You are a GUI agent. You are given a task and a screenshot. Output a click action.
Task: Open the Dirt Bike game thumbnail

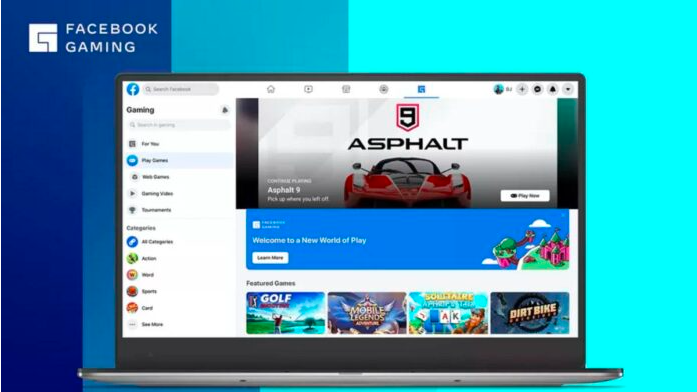click(x=530, y=313)
